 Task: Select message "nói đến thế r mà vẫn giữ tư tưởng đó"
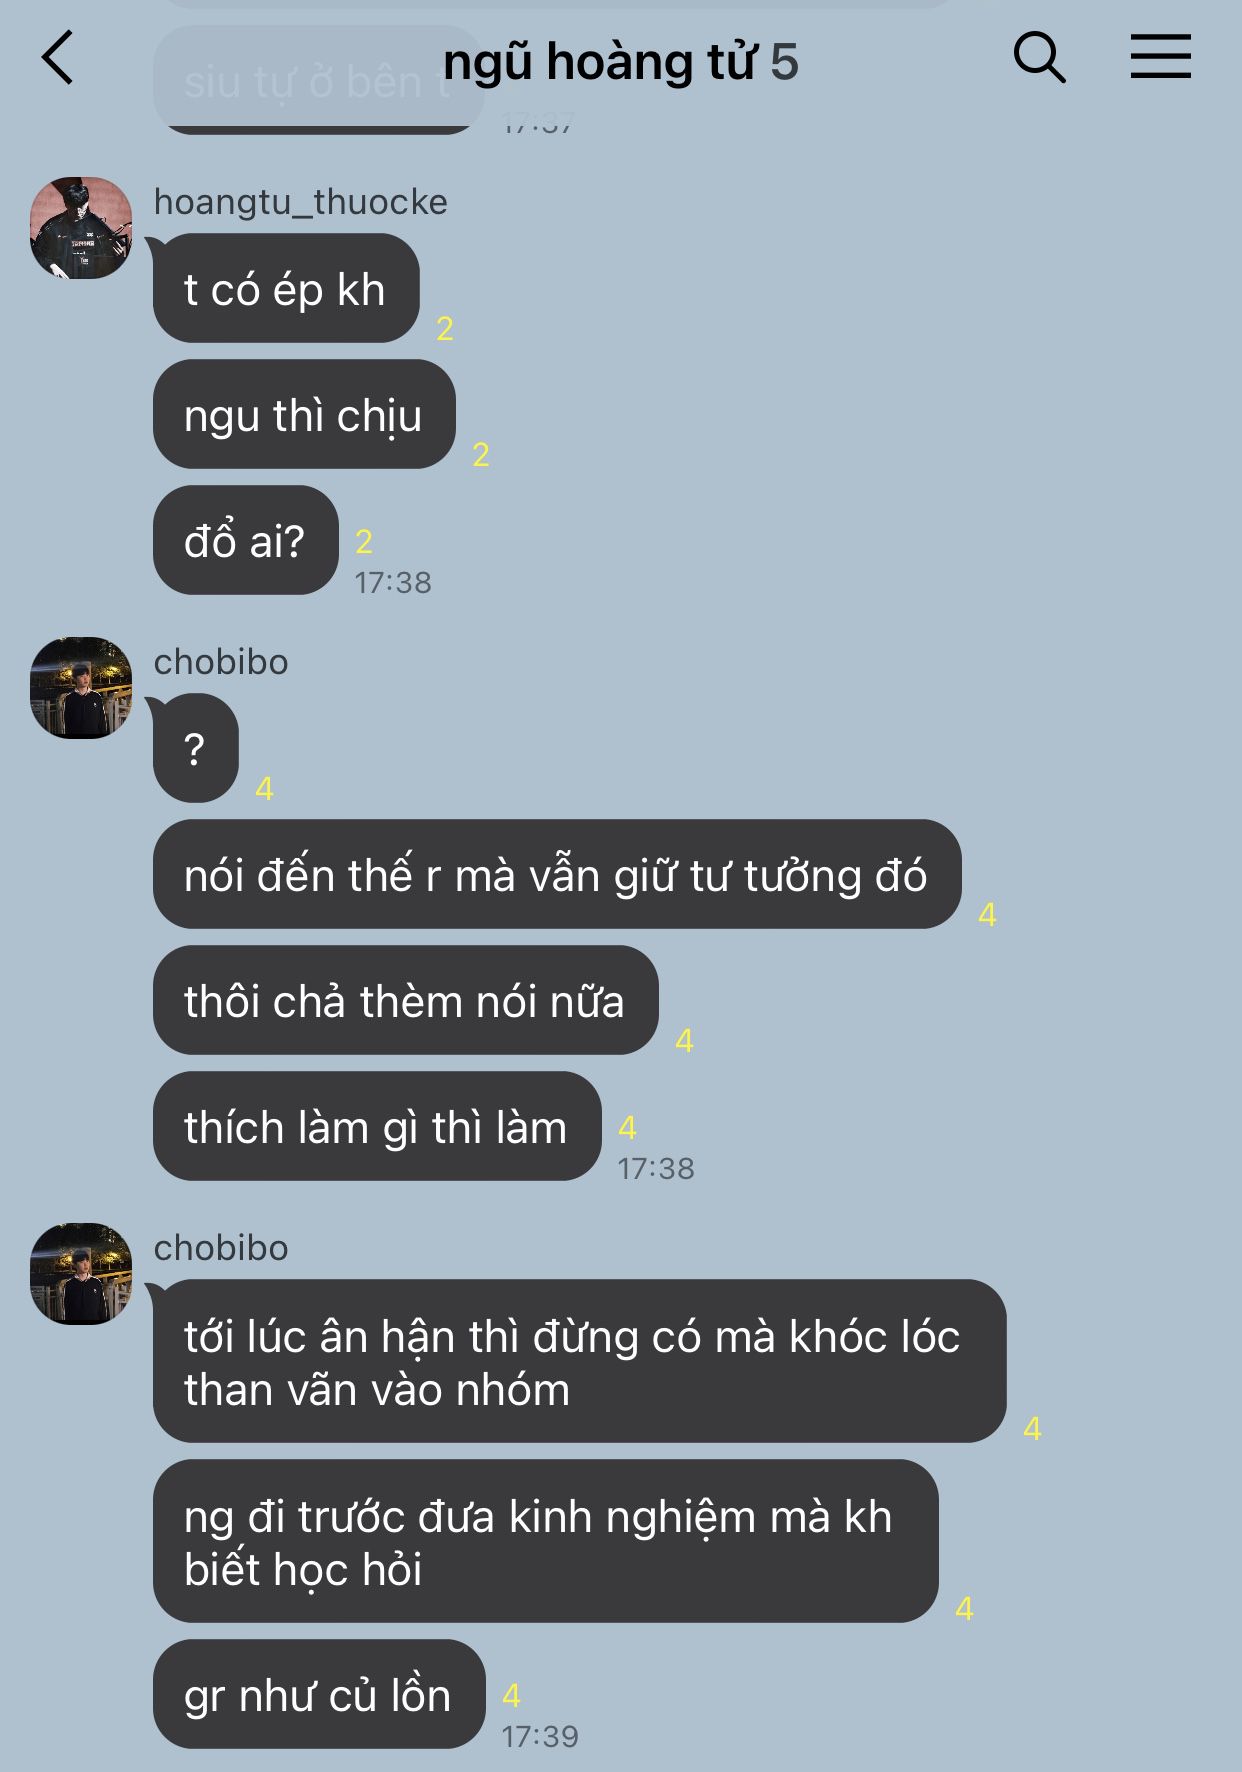click(557, 875)
